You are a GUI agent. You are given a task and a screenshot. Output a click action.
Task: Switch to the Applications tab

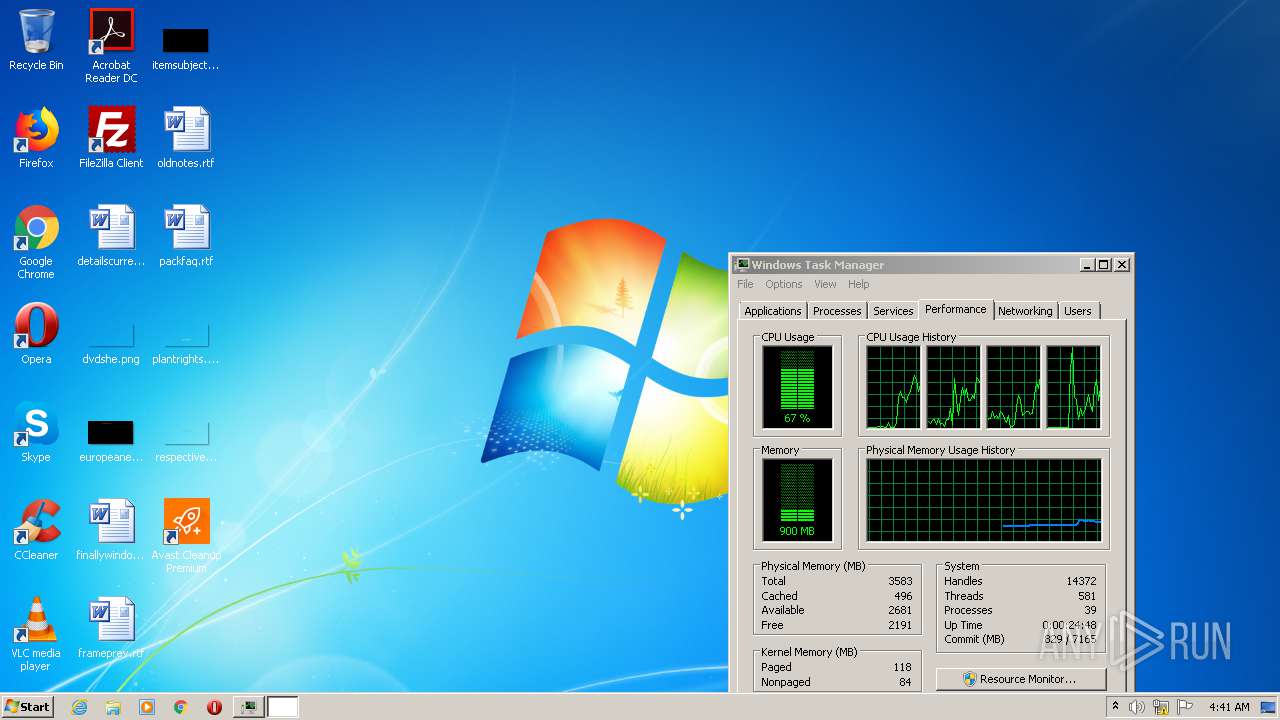pos(773,311)
